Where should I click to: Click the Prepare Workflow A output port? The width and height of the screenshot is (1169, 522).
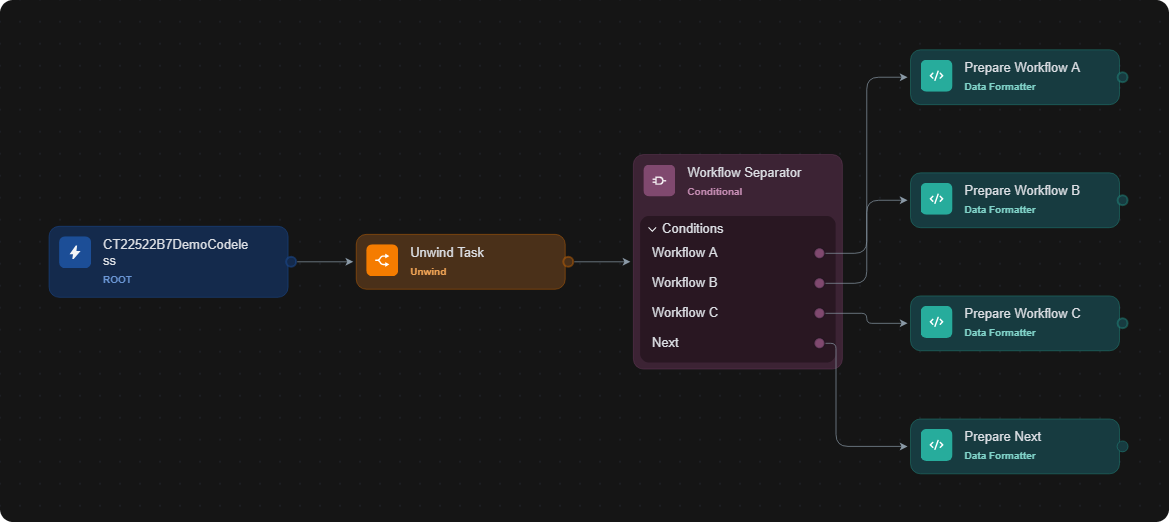click(1122, 77)
